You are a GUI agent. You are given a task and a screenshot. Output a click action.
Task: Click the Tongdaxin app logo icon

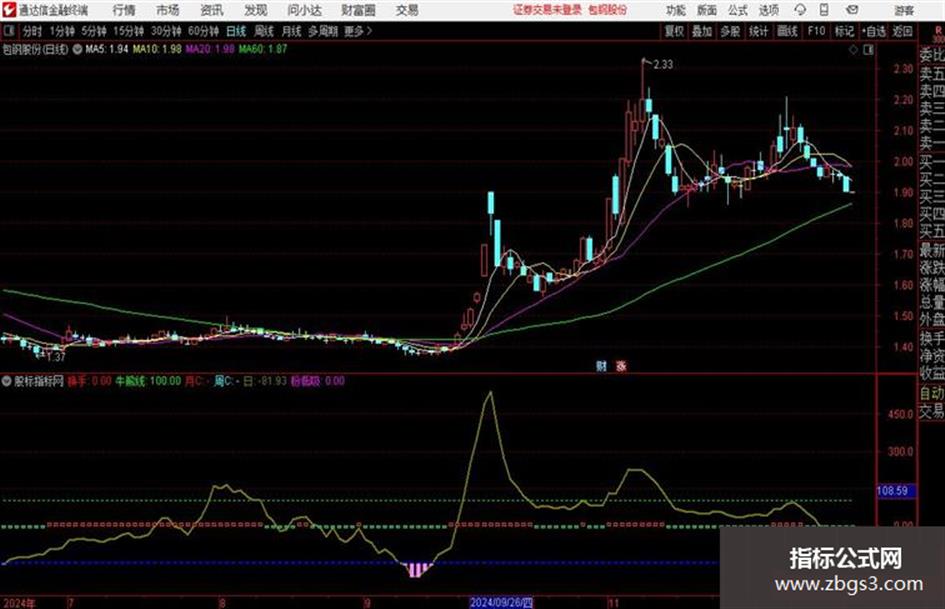point(8,10)
